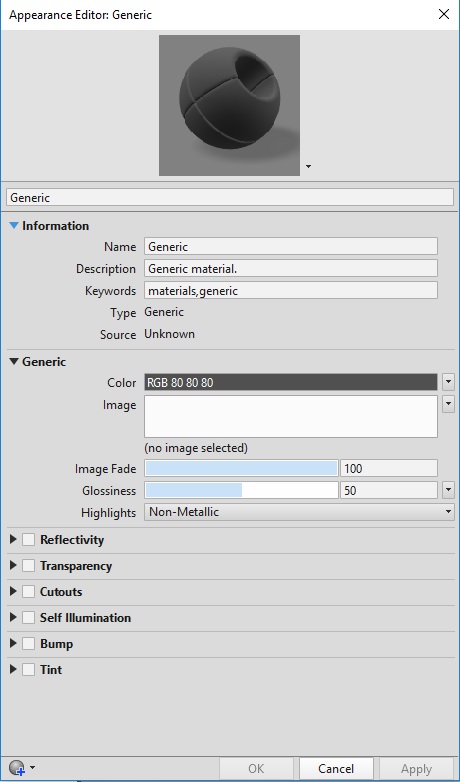Enable the Self Illumination checkbox
Image resolution: width=460 pixels, height=782 pixels.
(x=28, y=617)
